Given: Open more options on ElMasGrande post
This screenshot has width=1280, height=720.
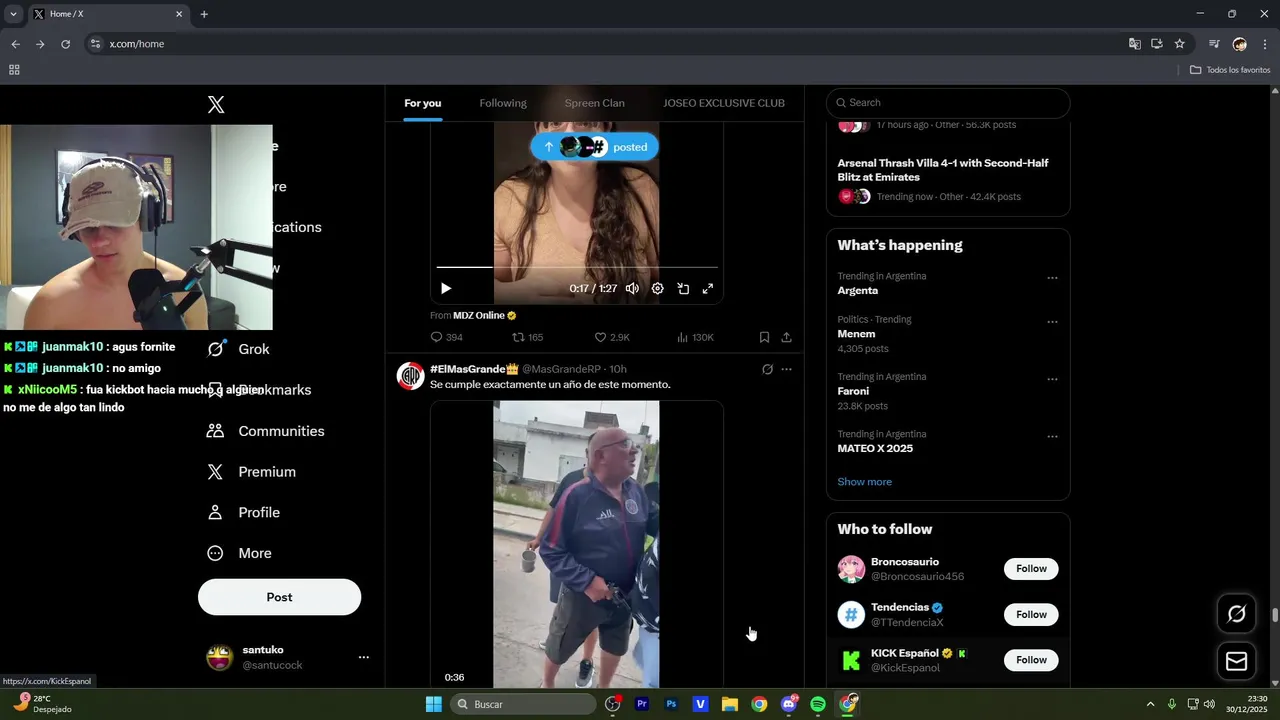Looking at the screenshot, I should (x=787, y=369).
